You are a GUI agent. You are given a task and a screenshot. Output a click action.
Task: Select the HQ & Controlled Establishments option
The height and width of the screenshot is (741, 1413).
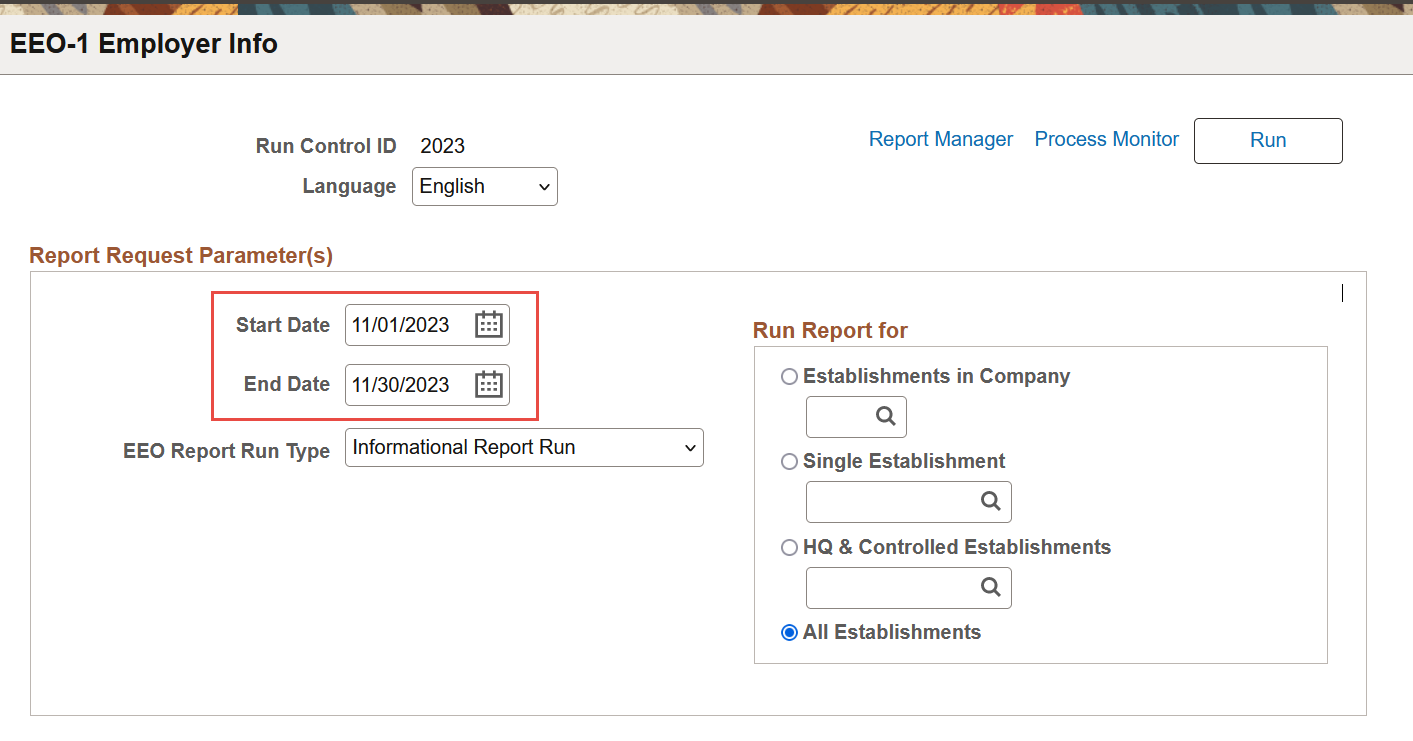790,548
